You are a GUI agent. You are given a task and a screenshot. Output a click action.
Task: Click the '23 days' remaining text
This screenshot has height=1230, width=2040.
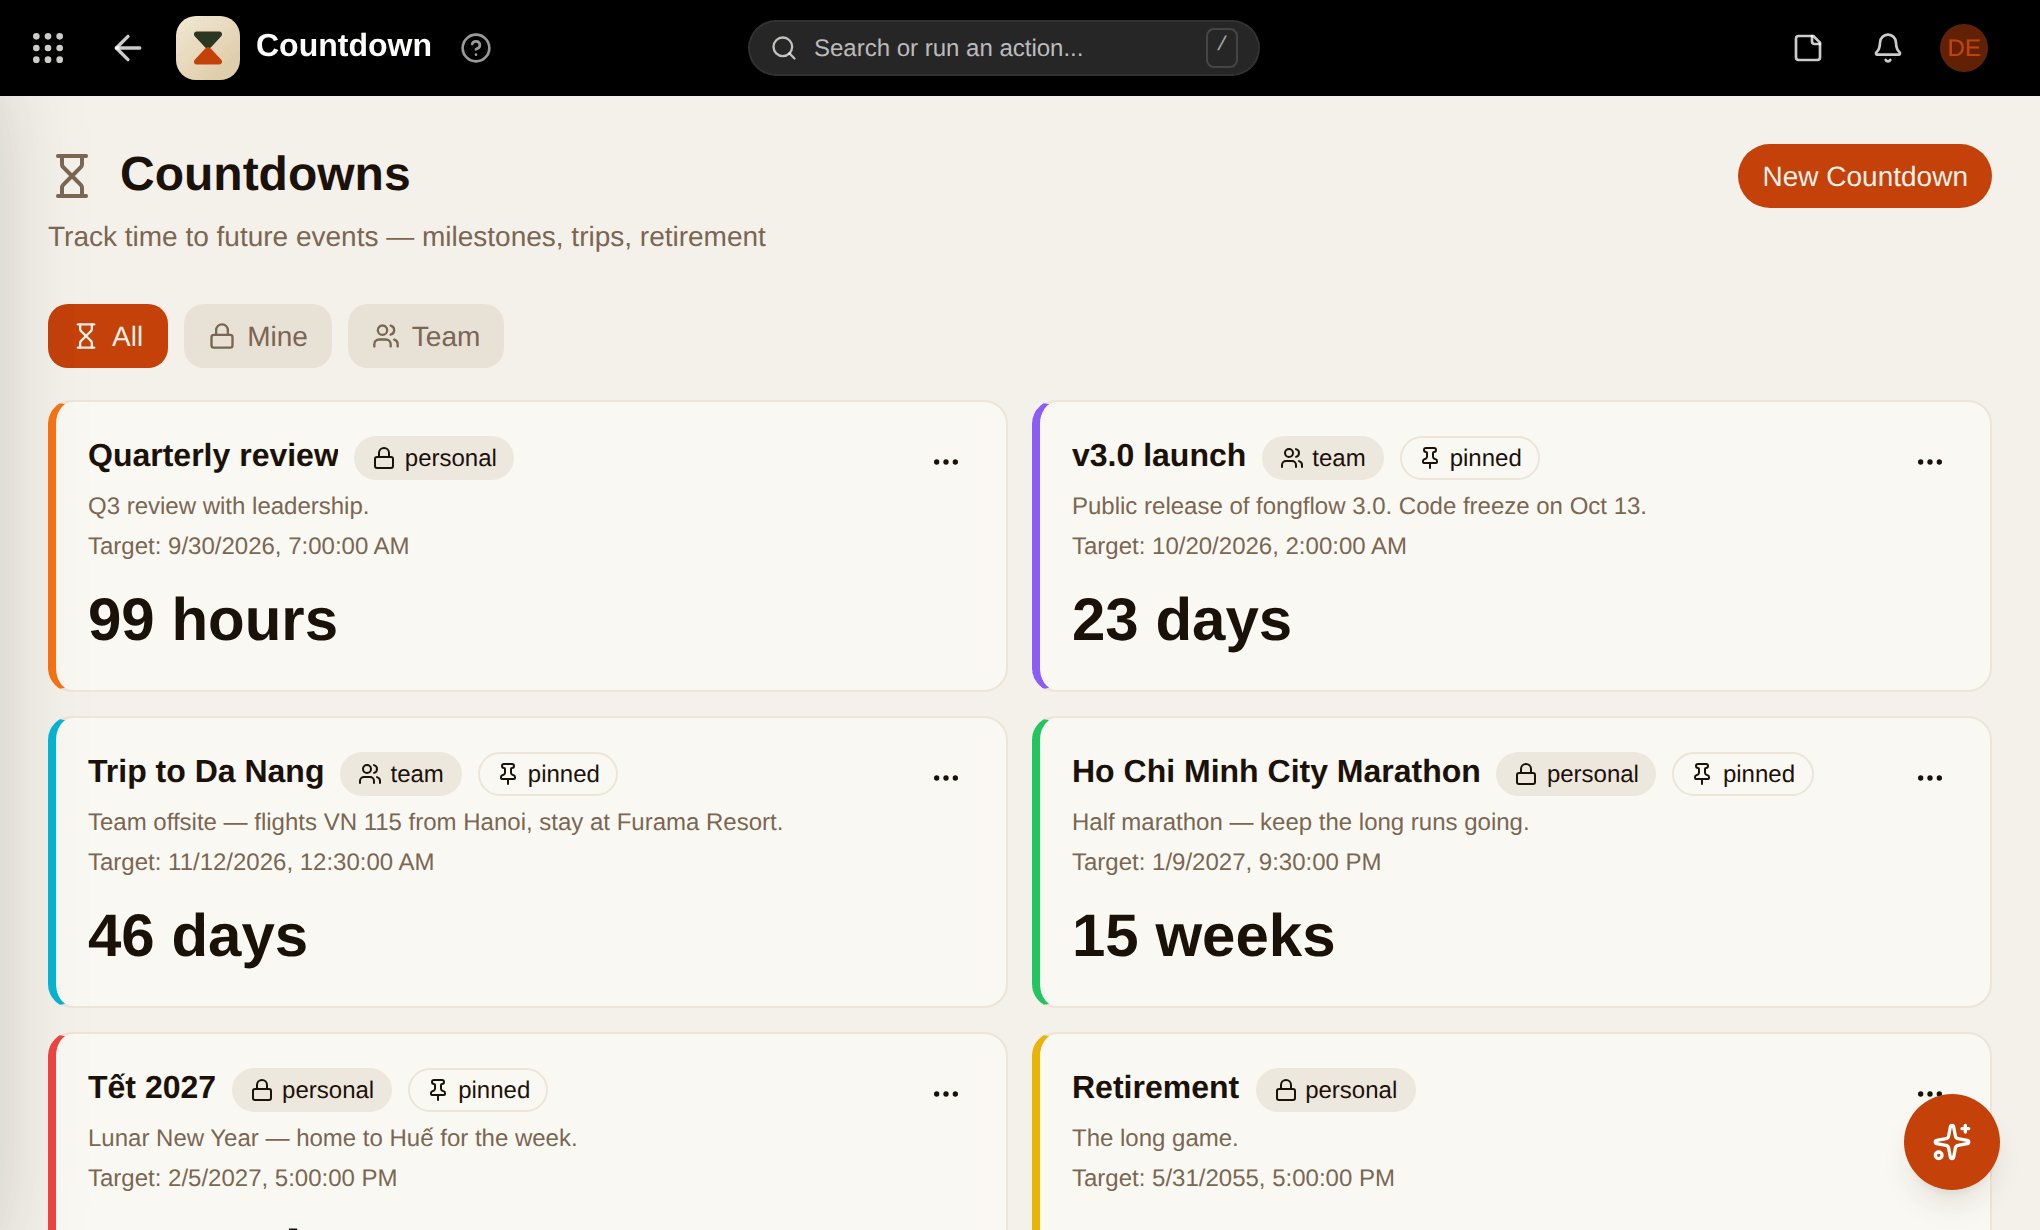(x=1181, y=619)
